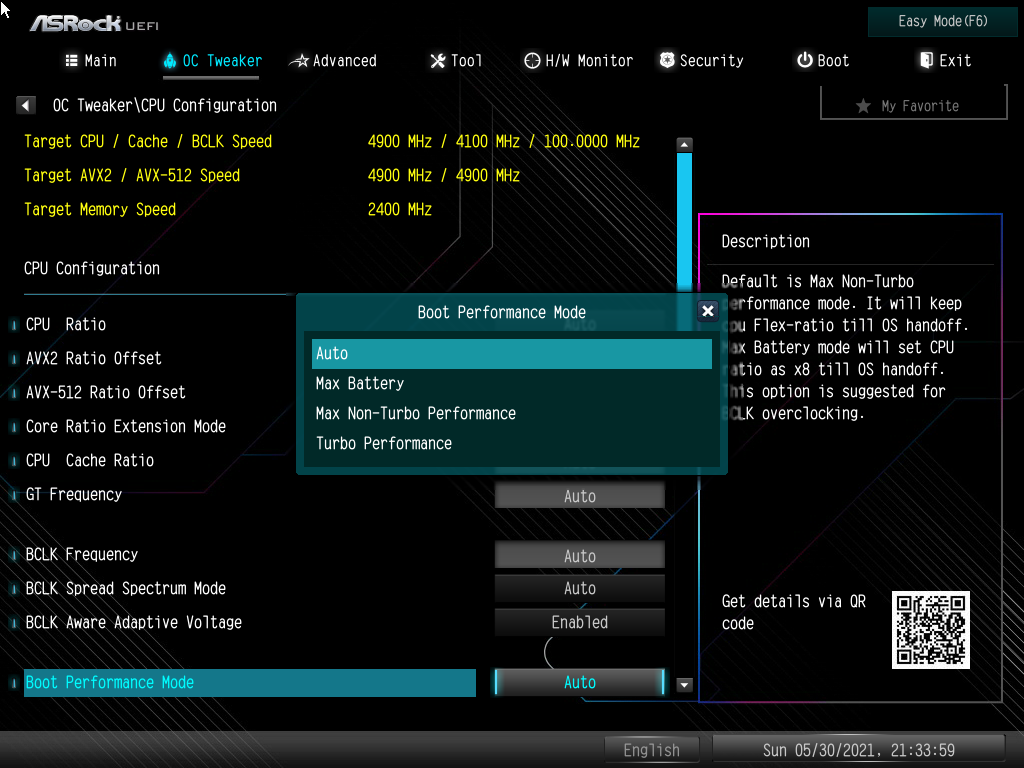Click the ASRock UEFI logo

click(93, 22)
